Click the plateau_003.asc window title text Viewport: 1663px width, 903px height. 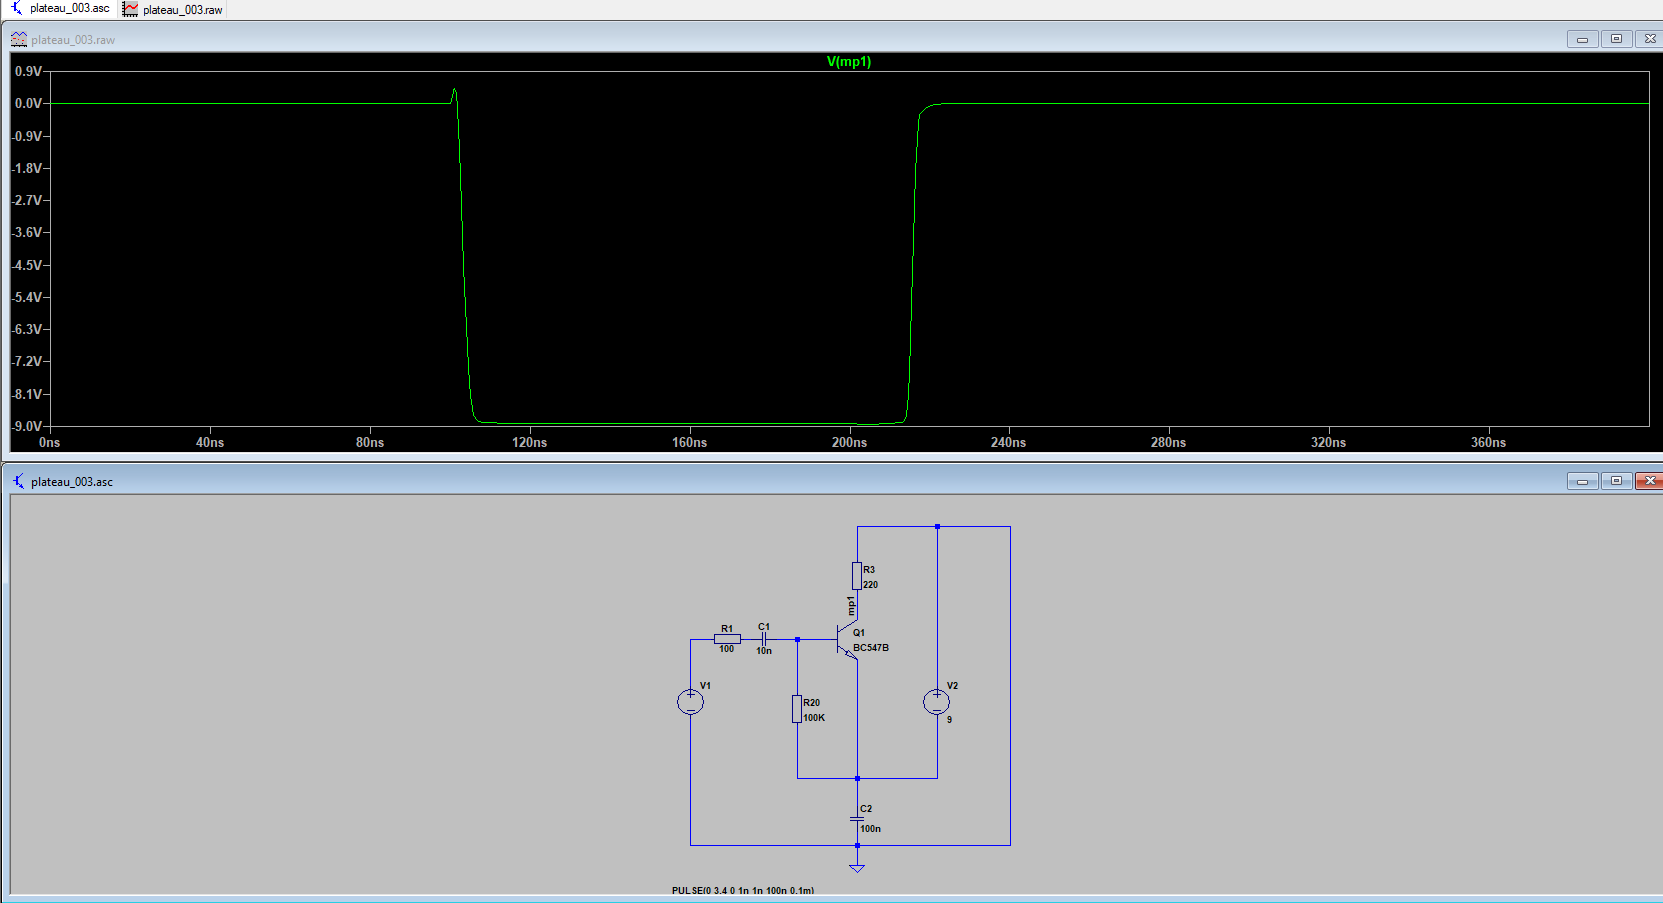72,482
